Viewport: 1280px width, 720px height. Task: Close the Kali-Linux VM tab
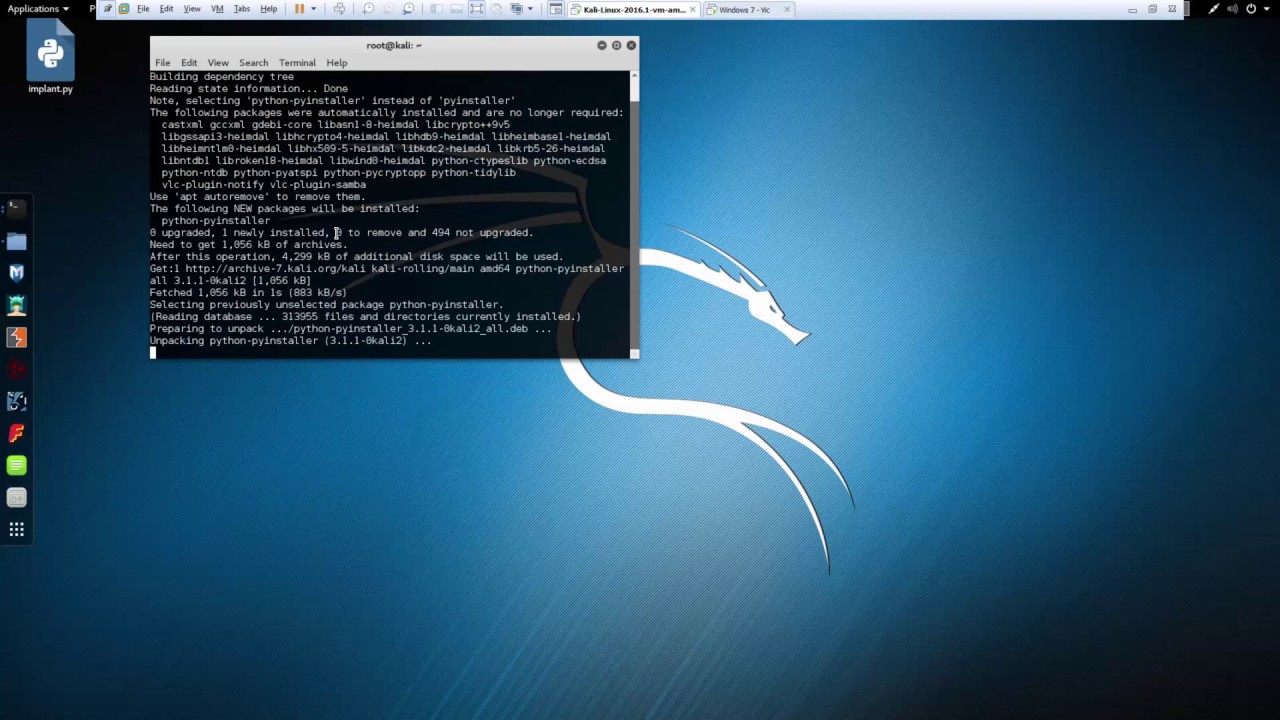[x=692, y=9]
